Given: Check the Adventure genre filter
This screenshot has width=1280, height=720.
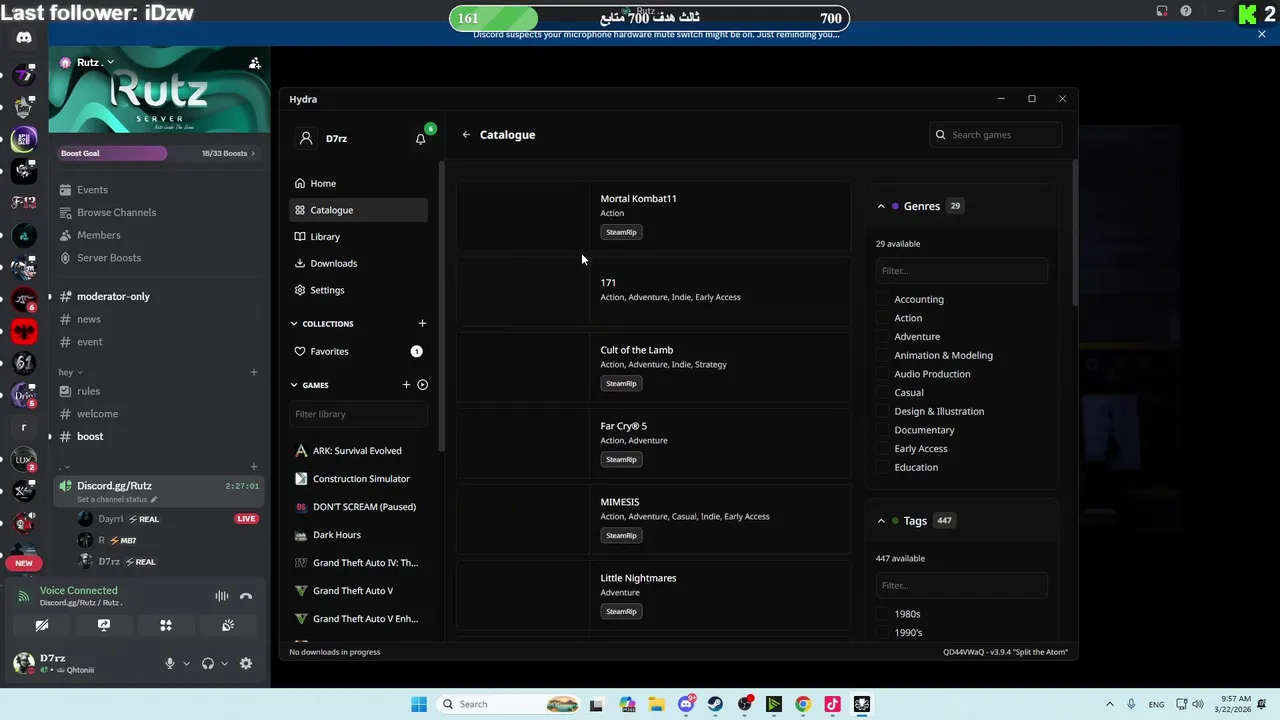Looking at the screenshot, I should 882,337.
